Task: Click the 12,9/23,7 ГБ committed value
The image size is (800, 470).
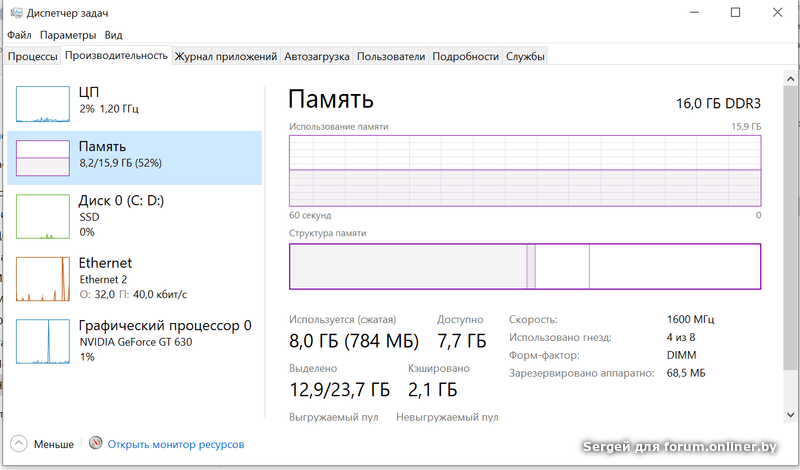Action: [339, 390]
